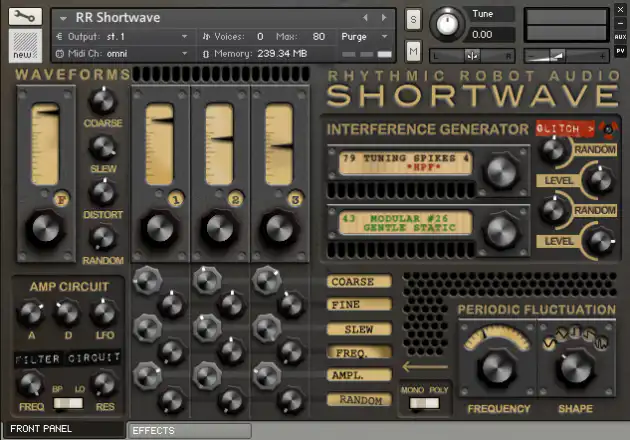Switch to the FRONT PANEL tab
This screenshot has width=630, height=440.
click(64, 430)
